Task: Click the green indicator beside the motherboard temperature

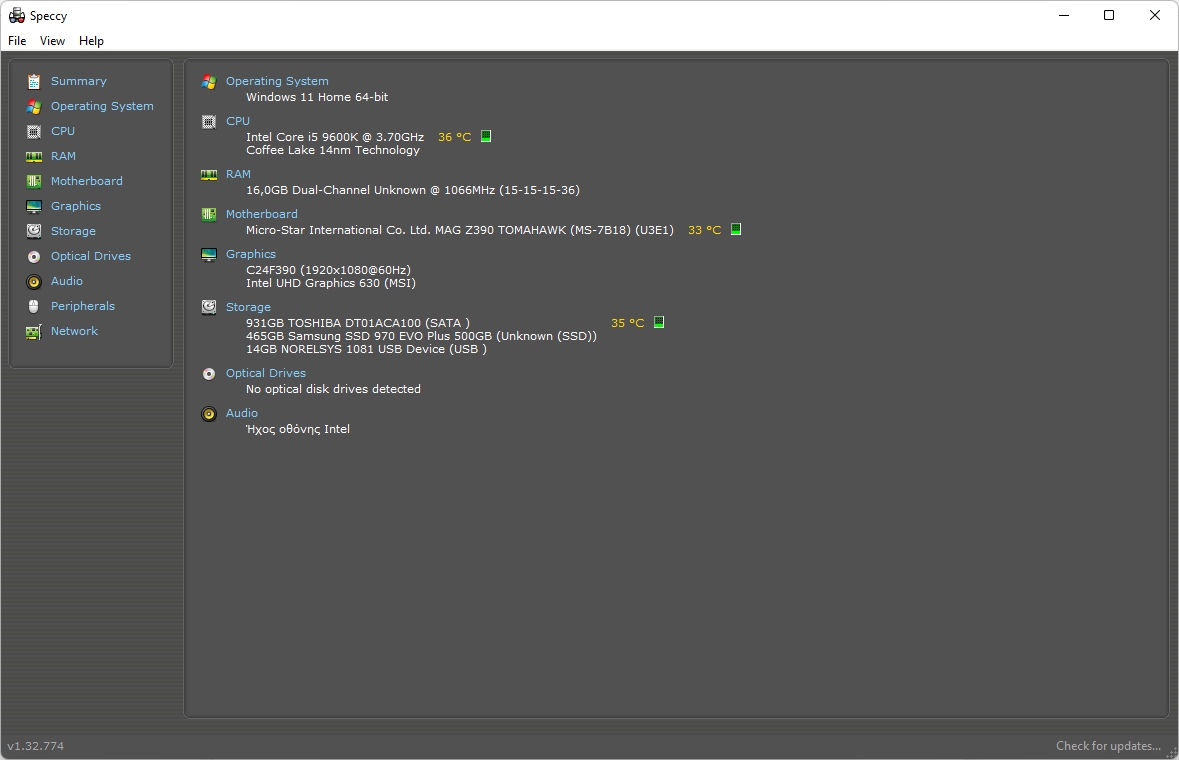Action: [735, 229]
